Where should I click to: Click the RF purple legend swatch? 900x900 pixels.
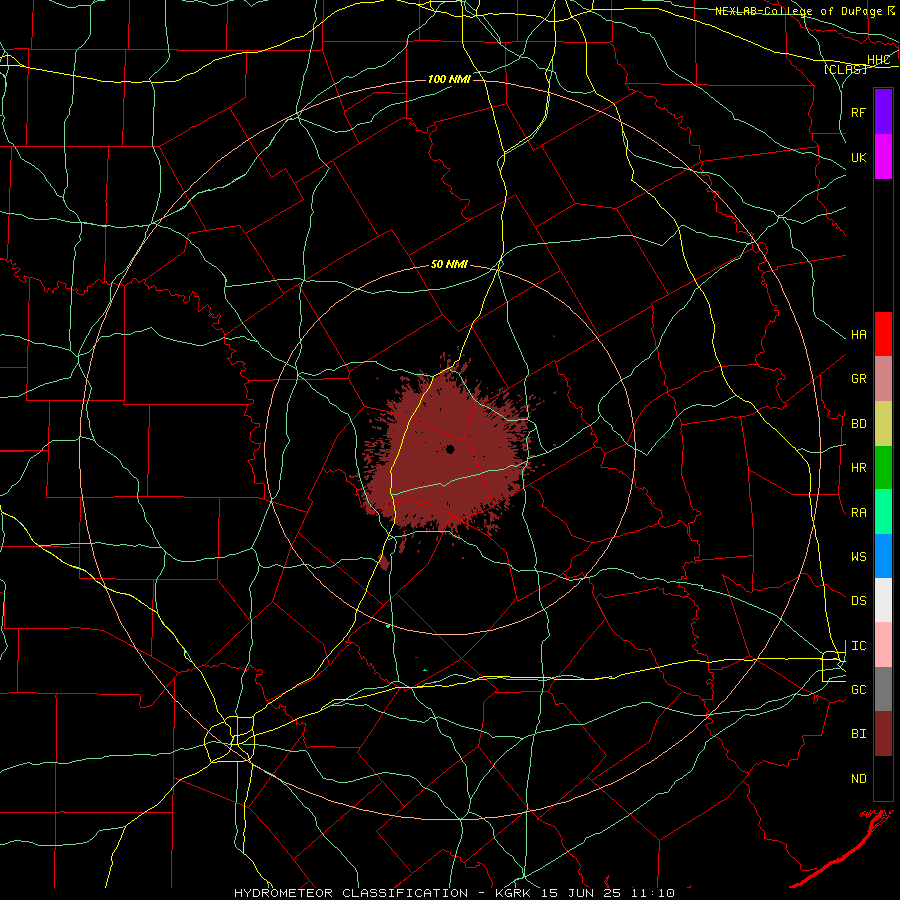click(883, 112)
